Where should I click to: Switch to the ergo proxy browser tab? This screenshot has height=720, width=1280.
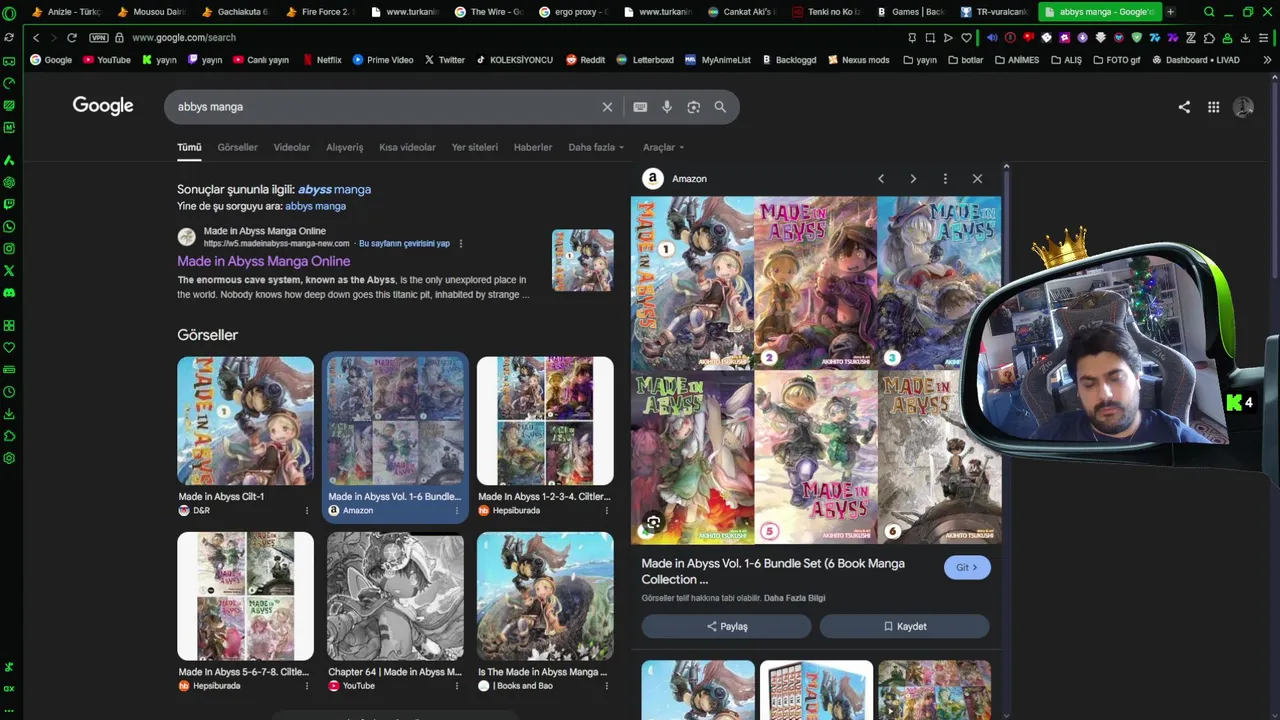575,12
